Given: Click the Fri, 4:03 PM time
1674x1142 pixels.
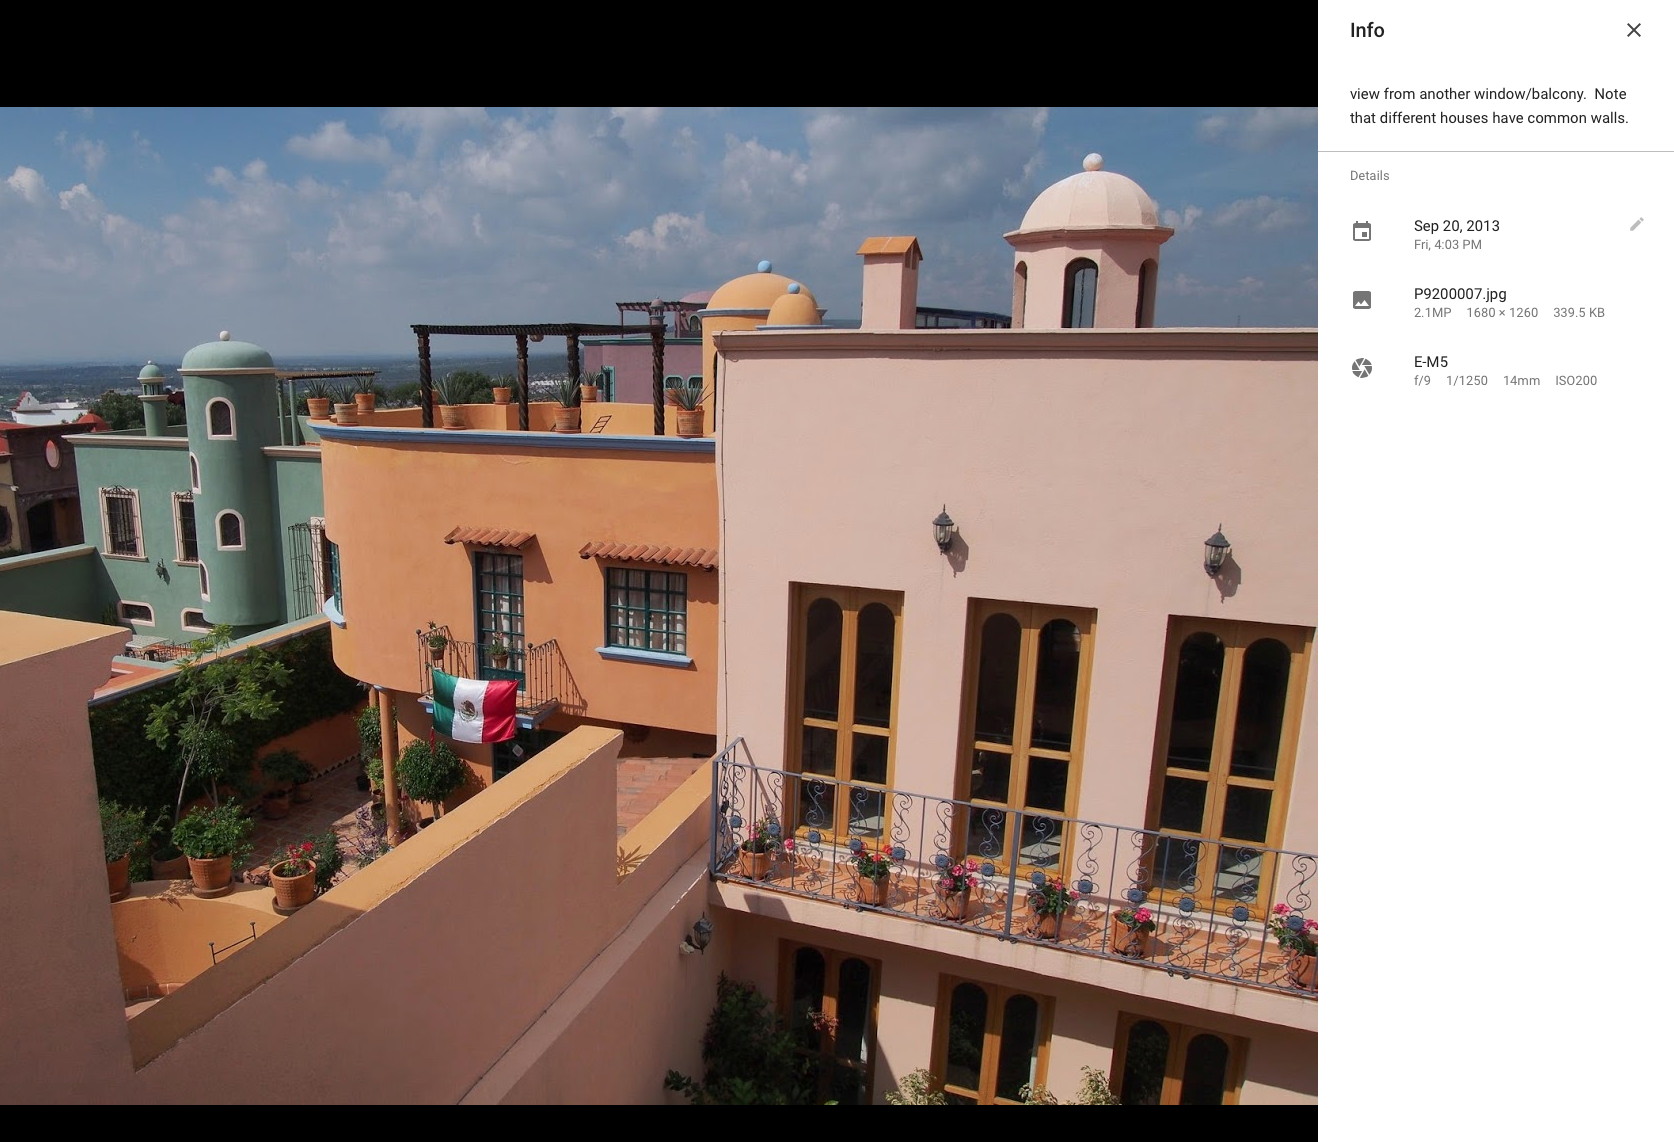Looking at the screenshot, I should [1447, 245].
